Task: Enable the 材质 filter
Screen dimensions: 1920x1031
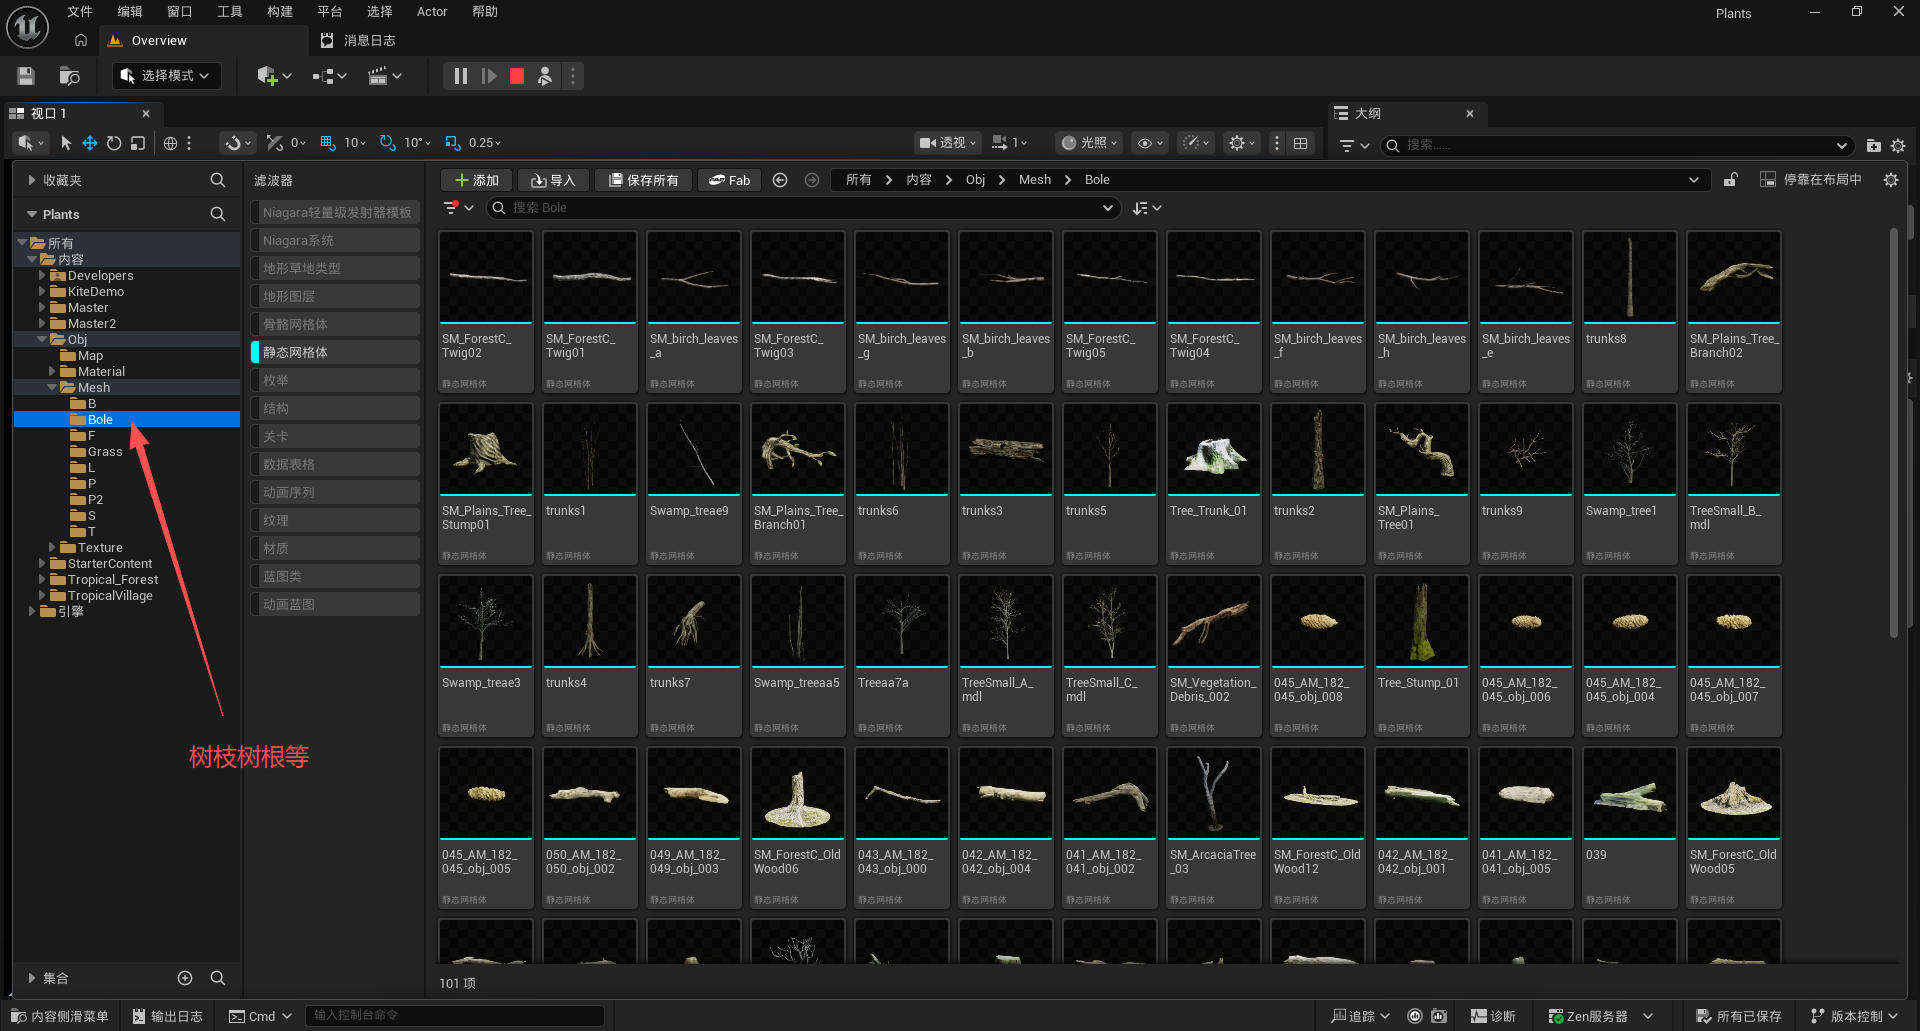Action: (x=335, y=548)
